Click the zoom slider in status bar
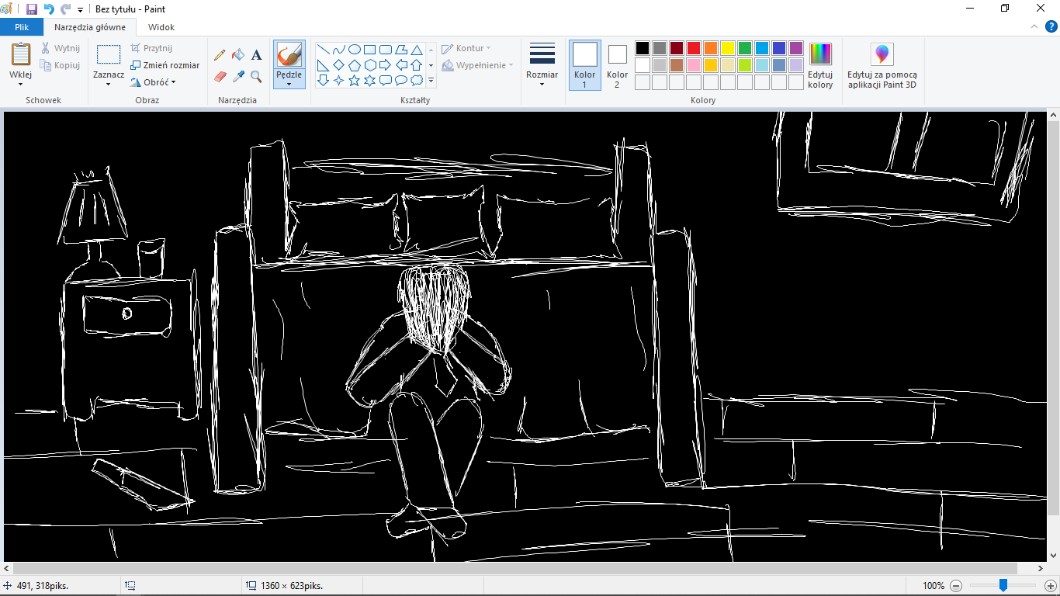Viewport: 1060px width, 596px height. pos(1003,586)
